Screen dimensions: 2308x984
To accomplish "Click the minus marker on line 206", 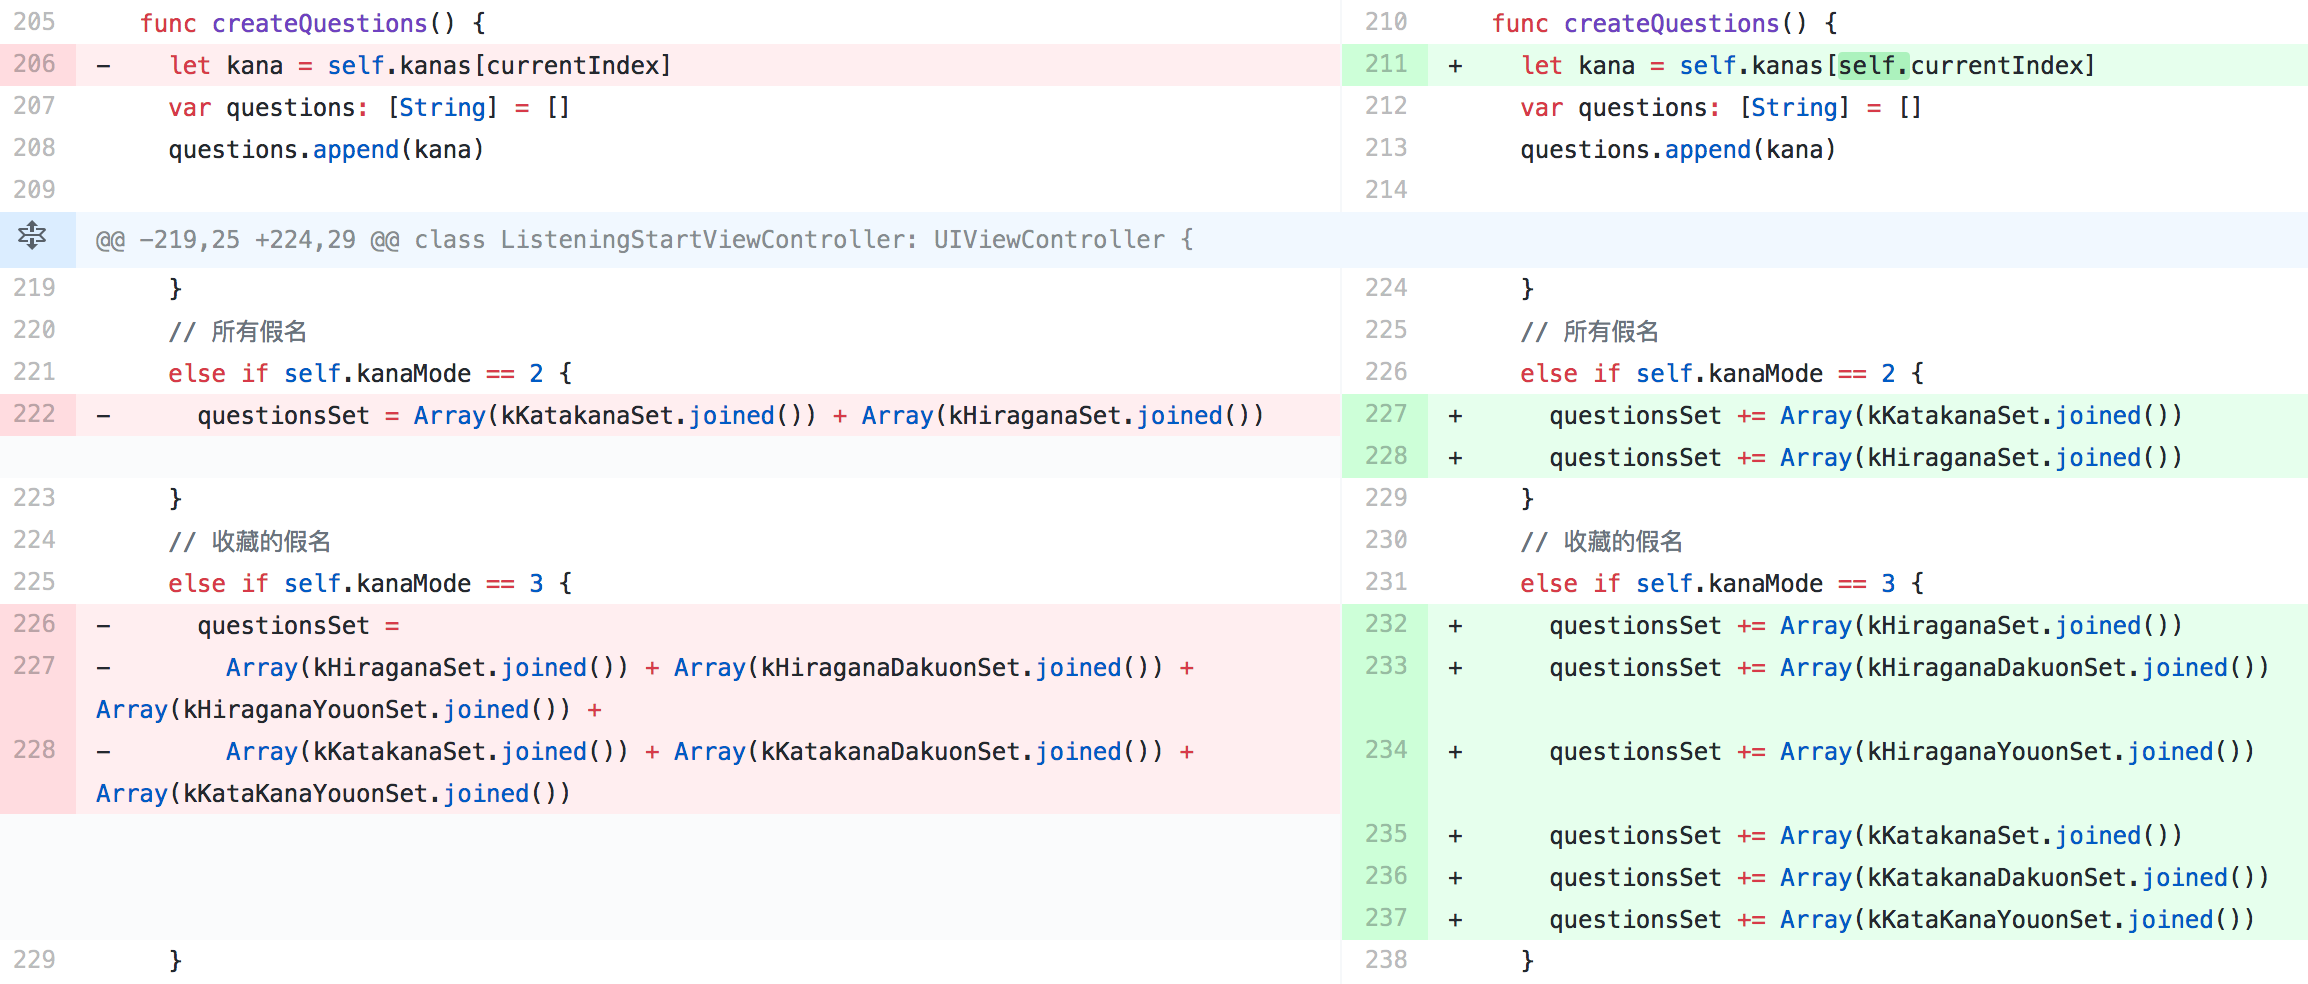I will tap(103, 66).
